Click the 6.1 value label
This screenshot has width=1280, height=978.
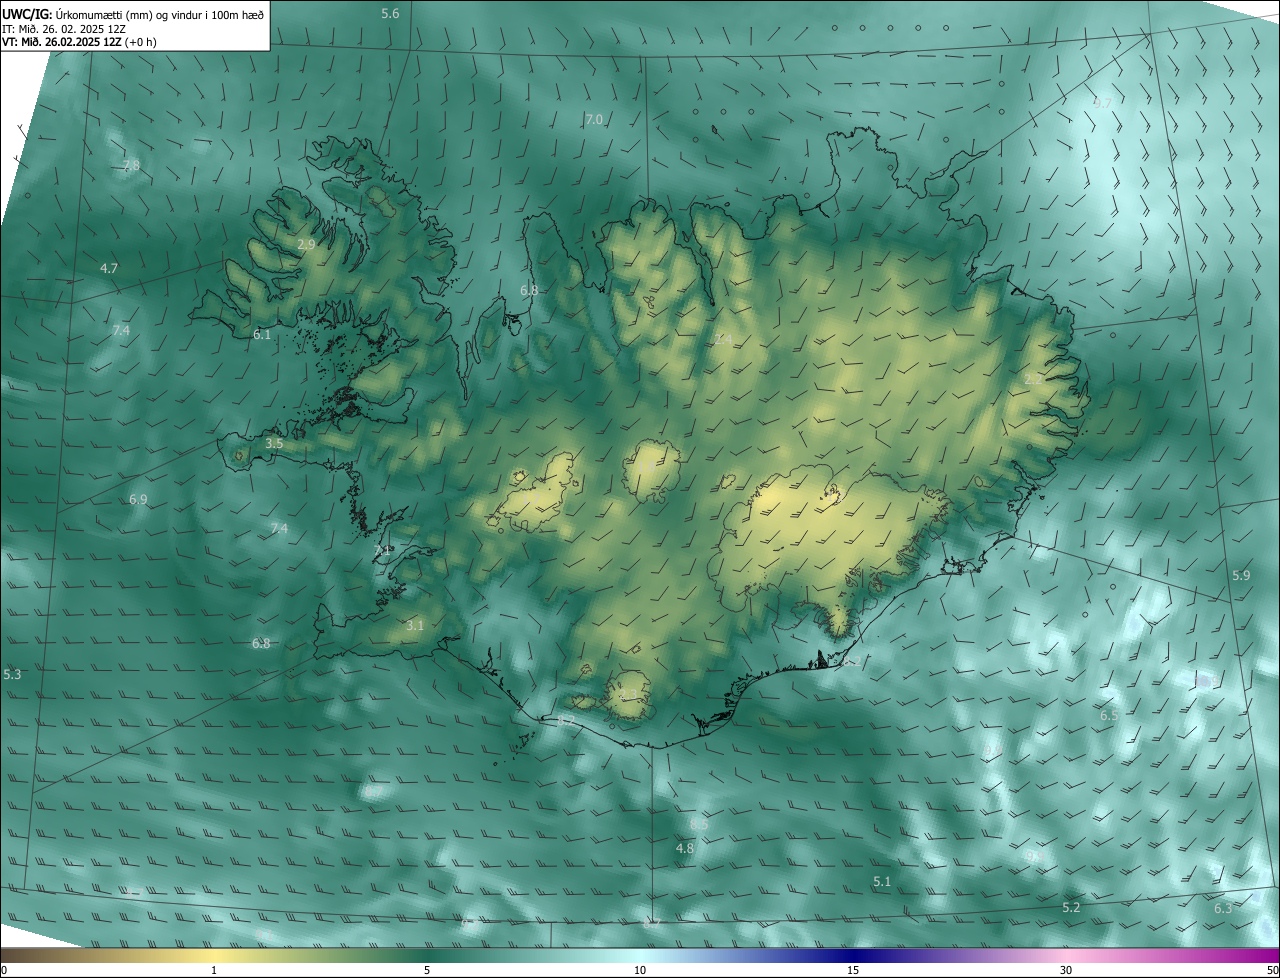262,334
